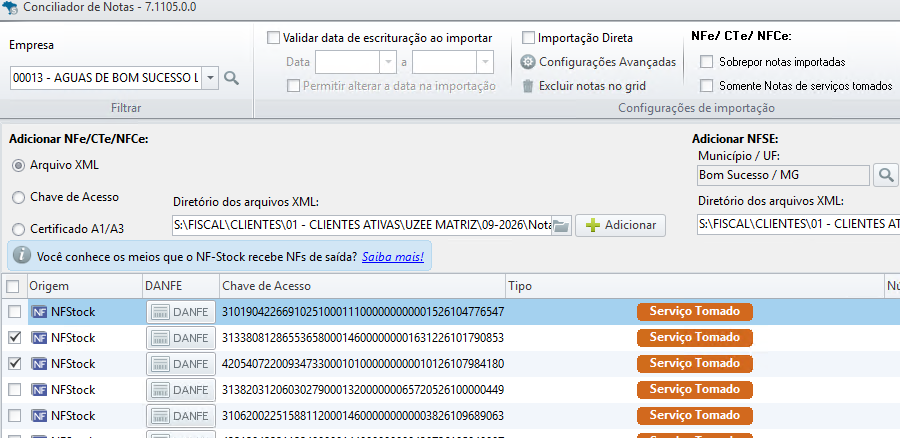
Task: Open DANFE for key ending 7984180
Action: (x=181, y=364)
